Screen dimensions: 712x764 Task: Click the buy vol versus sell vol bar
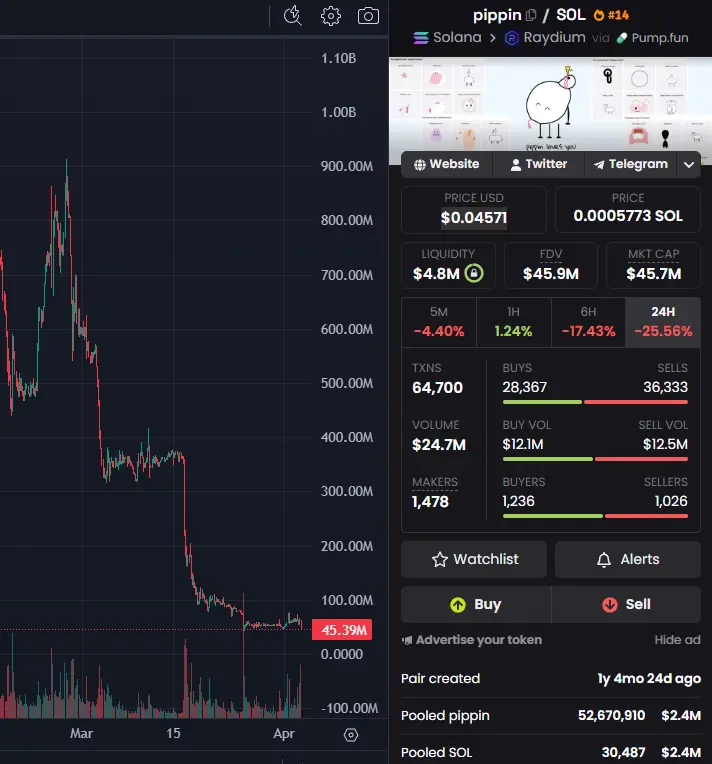[x=595, y=459]
